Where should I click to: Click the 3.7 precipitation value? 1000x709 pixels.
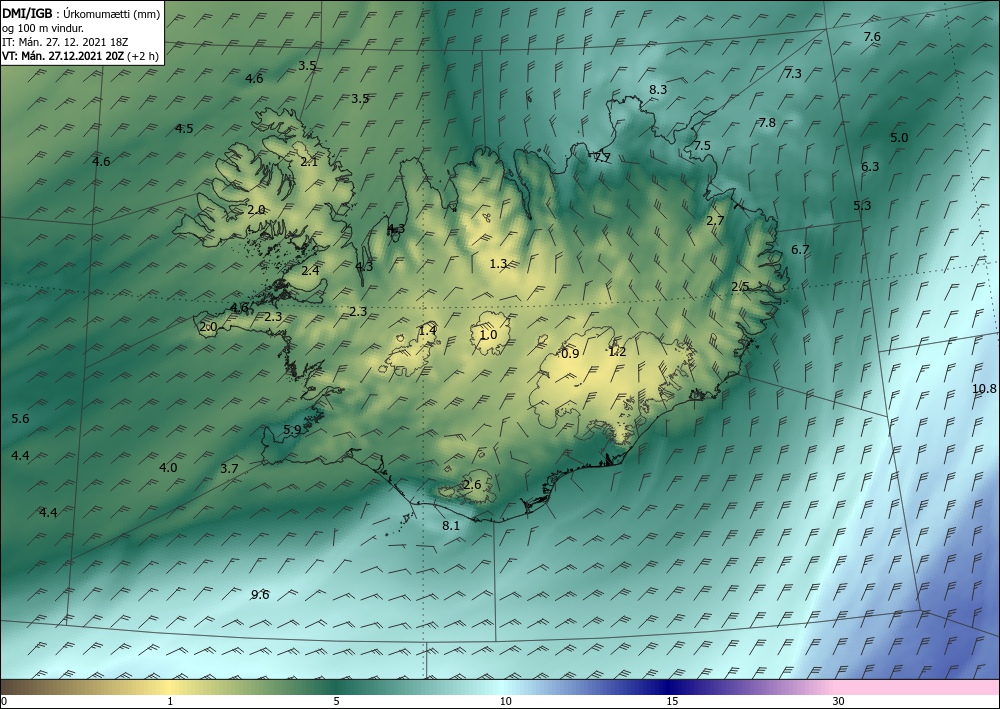point(229,469)
